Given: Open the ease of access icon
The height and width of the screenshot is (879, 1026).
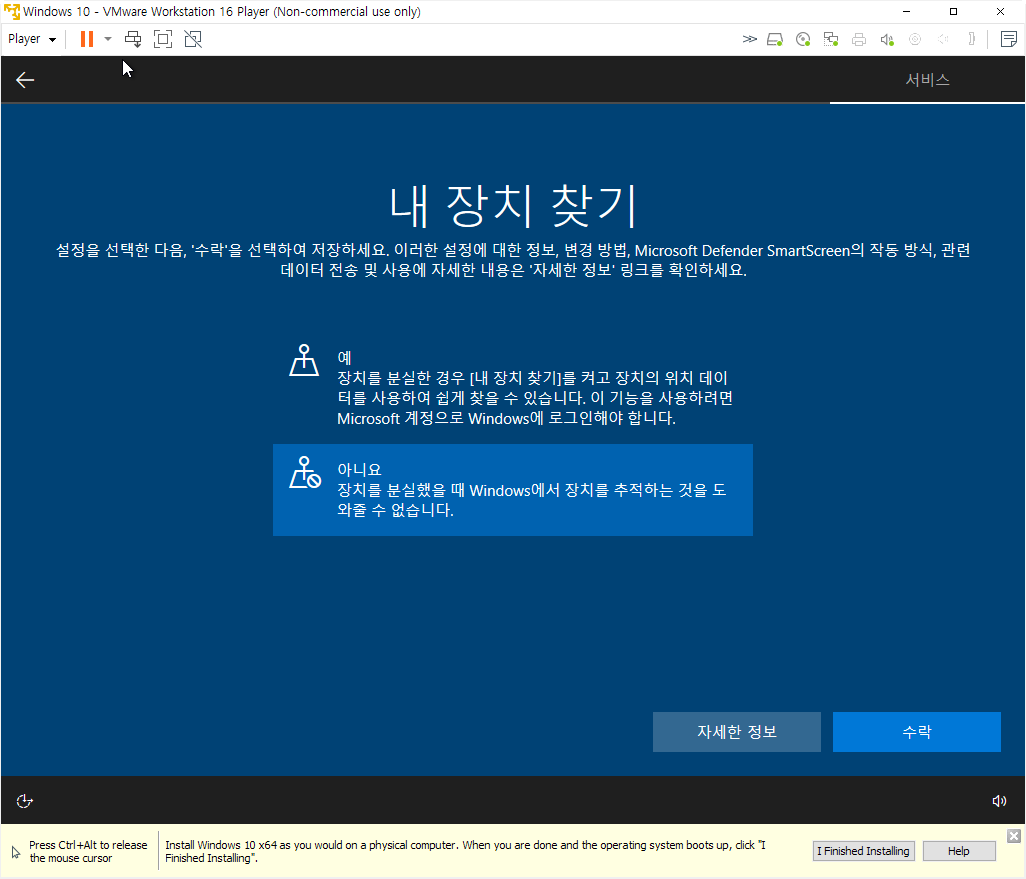Looking at the screenshot, I should coord(24,801).
